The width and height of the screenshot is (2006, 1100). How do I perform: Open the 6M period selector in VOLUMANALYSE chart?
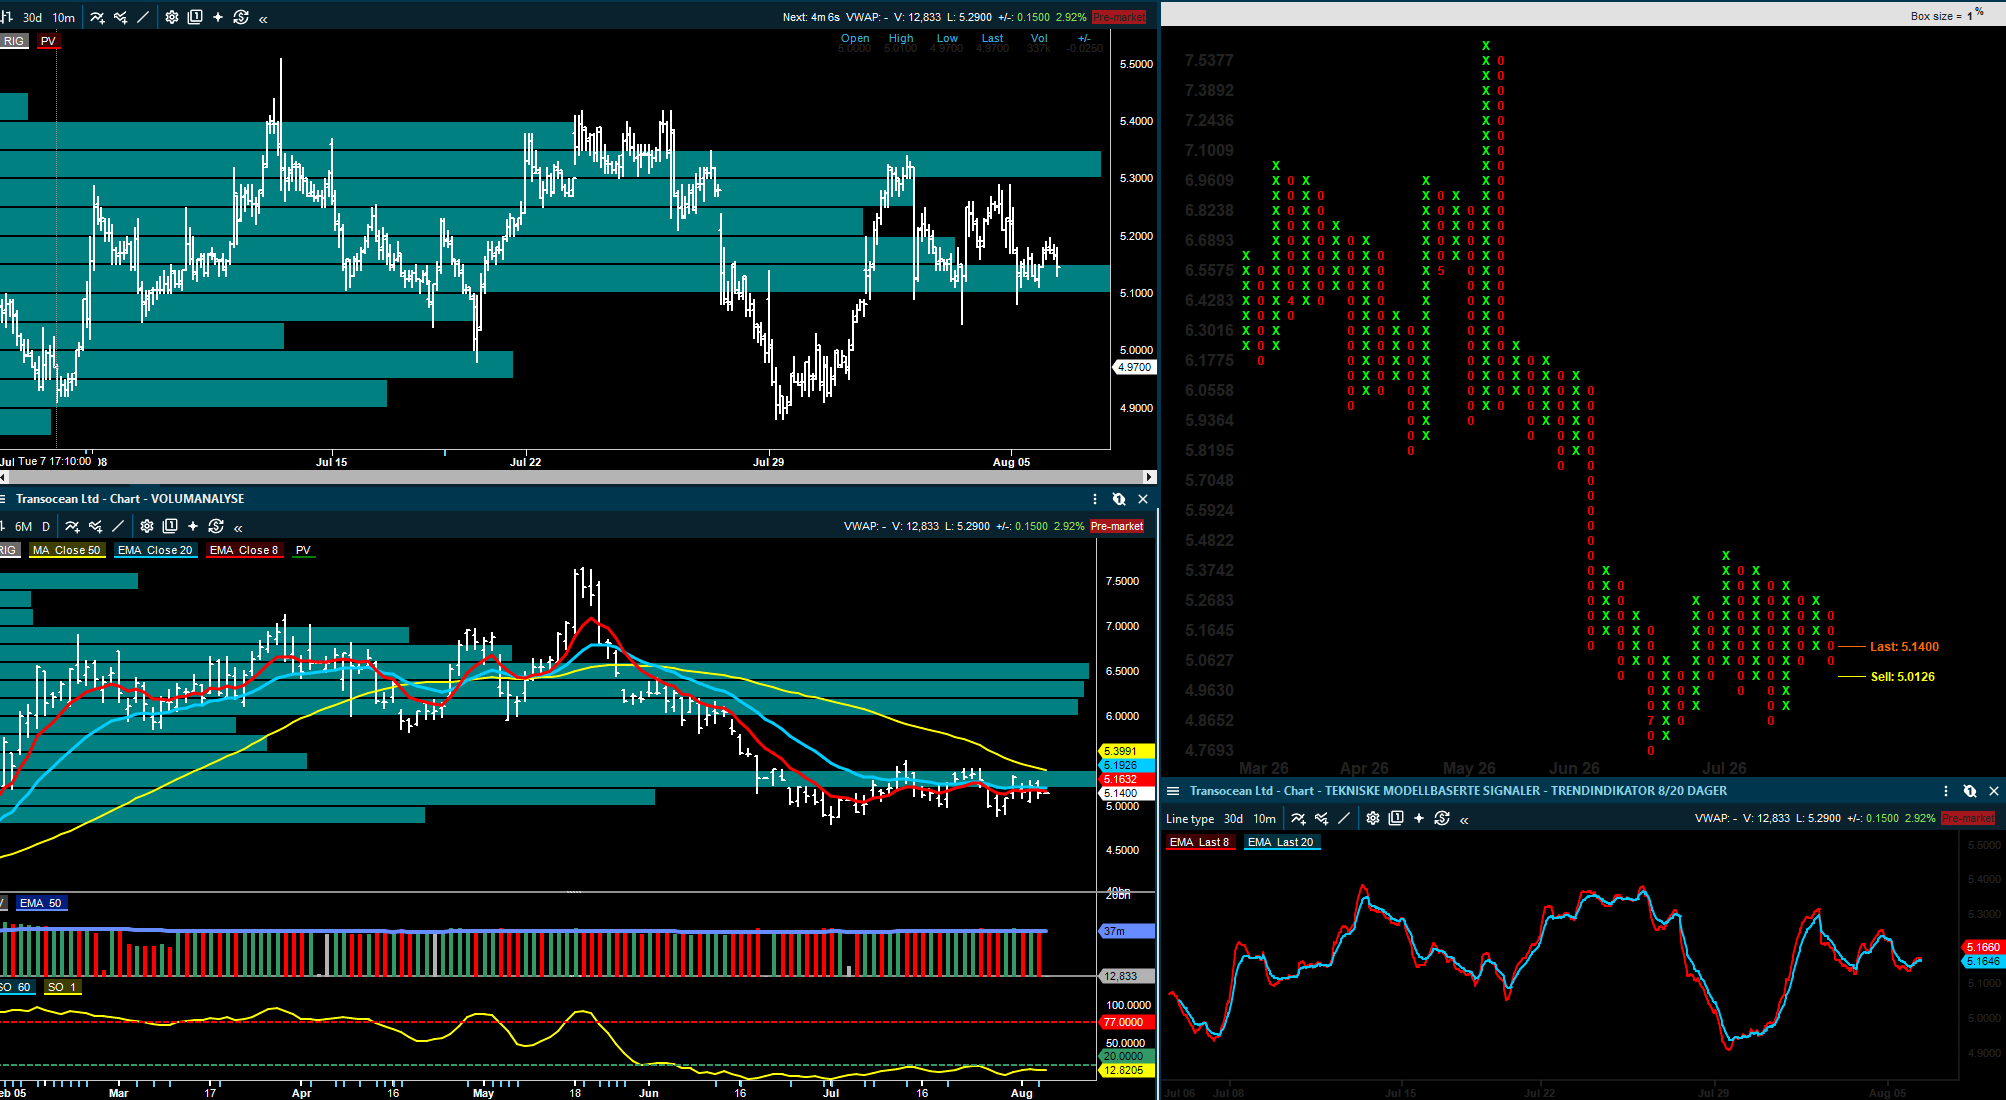coord(23,527)
